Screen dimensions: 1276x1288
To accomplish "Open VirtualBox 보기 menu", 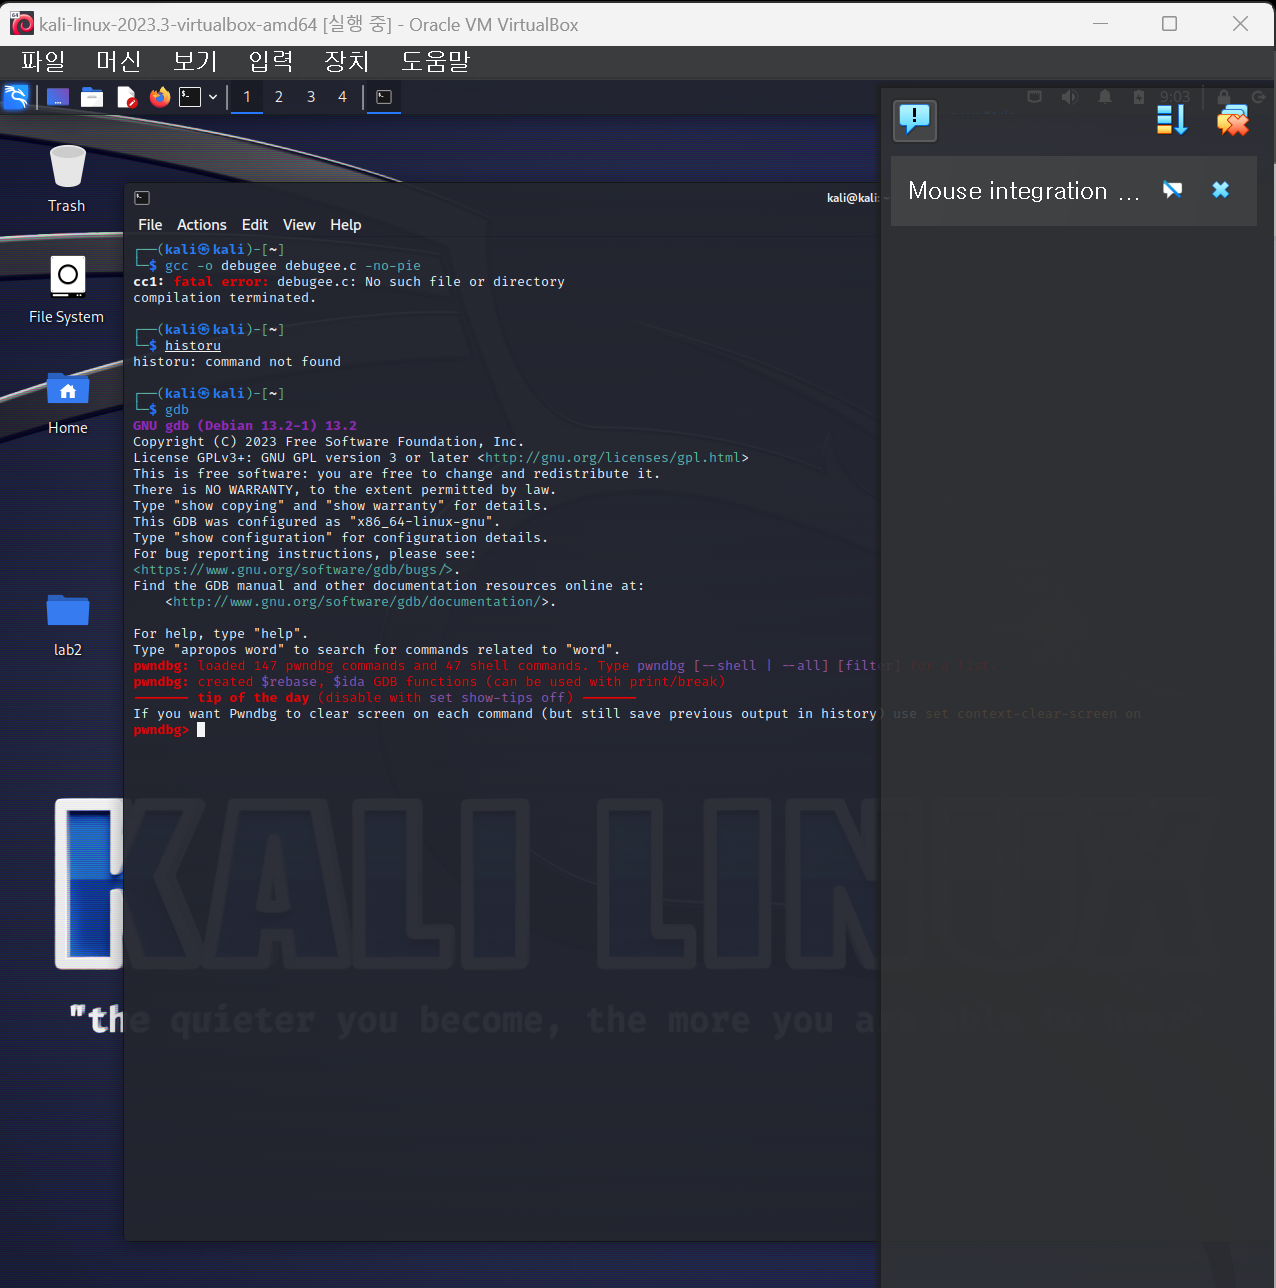I will 195,61.
